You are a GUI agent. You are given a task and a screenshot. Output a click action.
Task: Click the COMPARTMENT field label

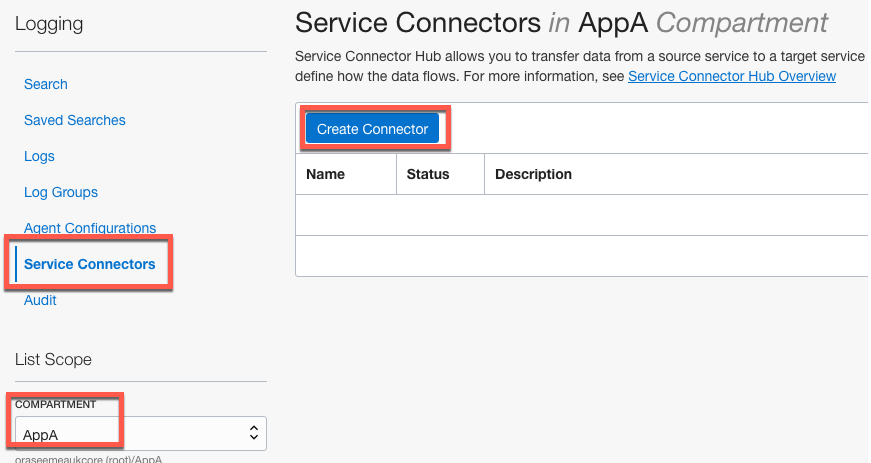pyautogui.click(x=55, y=404)
